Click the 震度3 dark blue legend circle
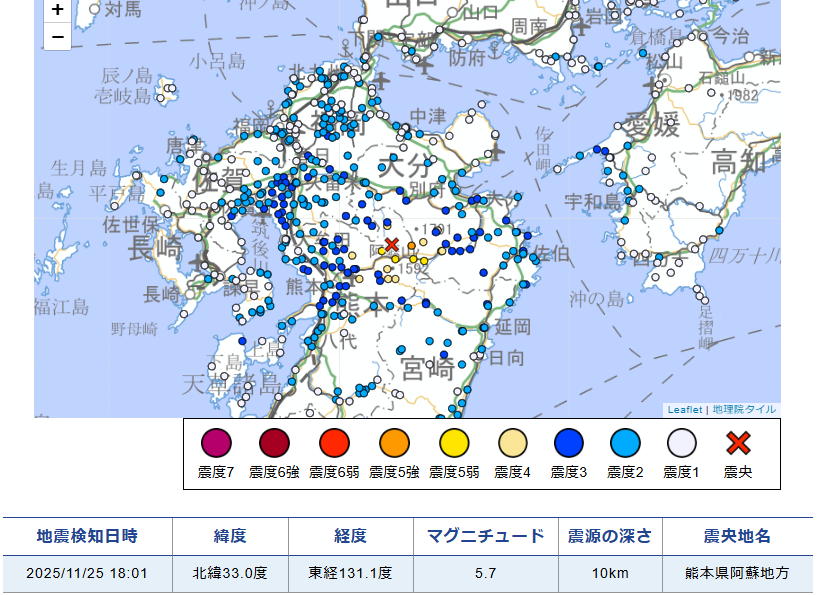The width and height of the screenshot is (817, 595). pos(568,443)
